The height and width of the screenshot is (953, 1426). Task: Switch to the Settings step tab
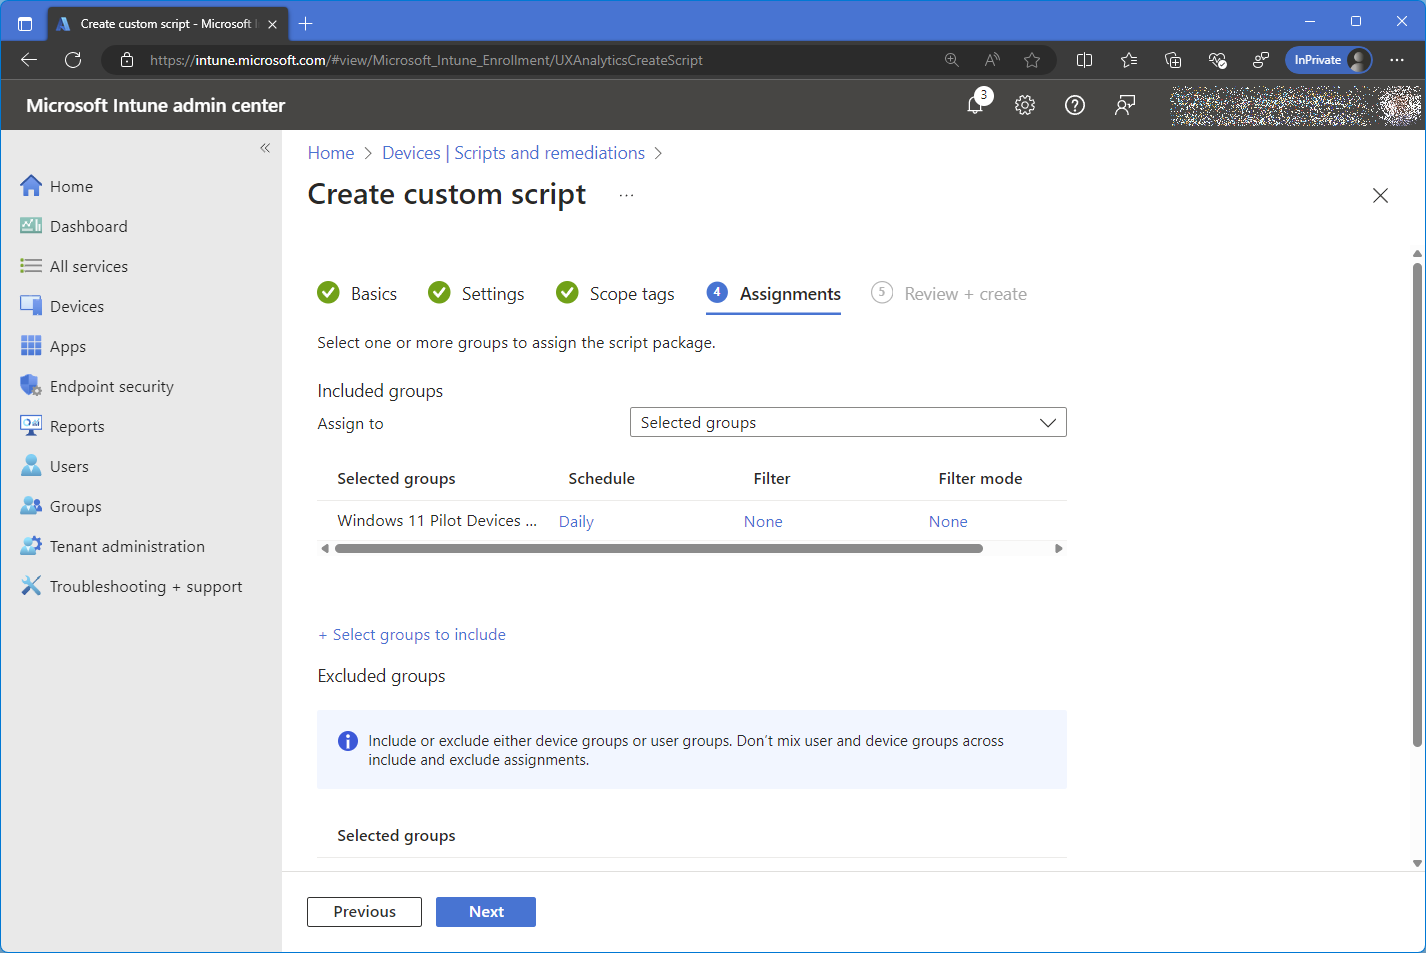click(x=492, y=294)
